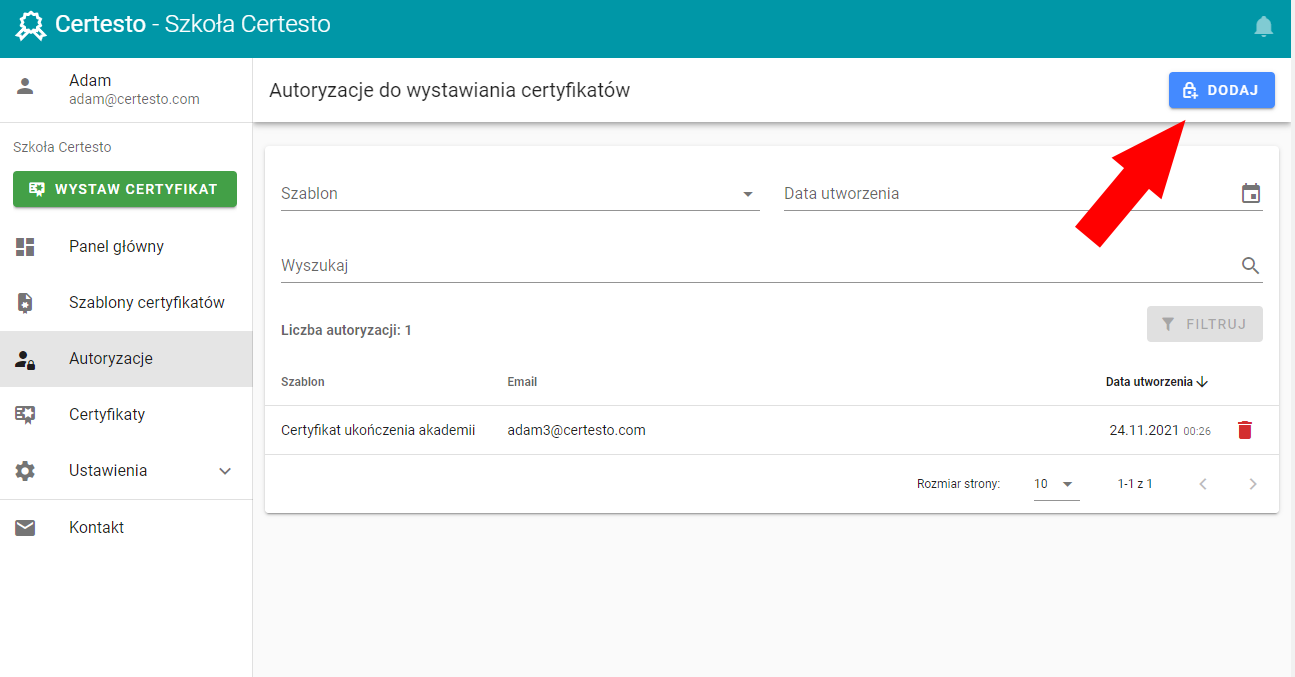Go to next page of results

point(1252,484)
